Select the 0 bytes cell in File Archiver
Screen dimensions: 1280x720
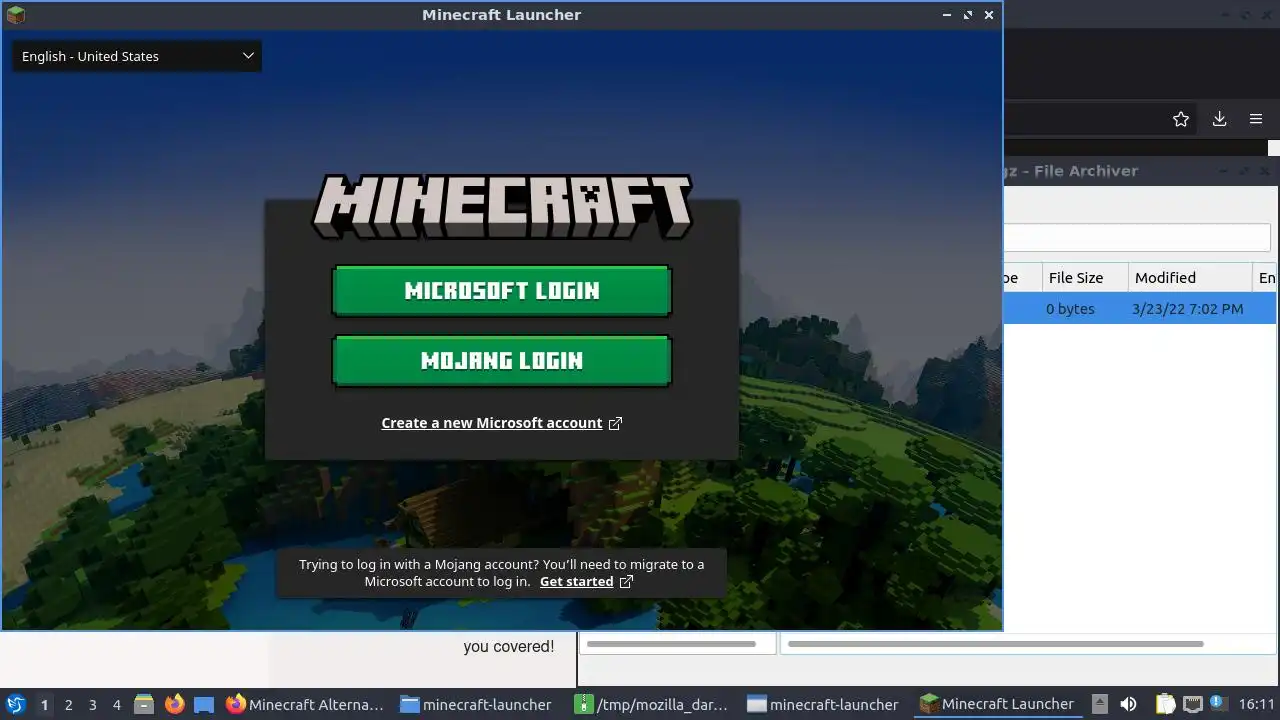tap(1070, 309)
